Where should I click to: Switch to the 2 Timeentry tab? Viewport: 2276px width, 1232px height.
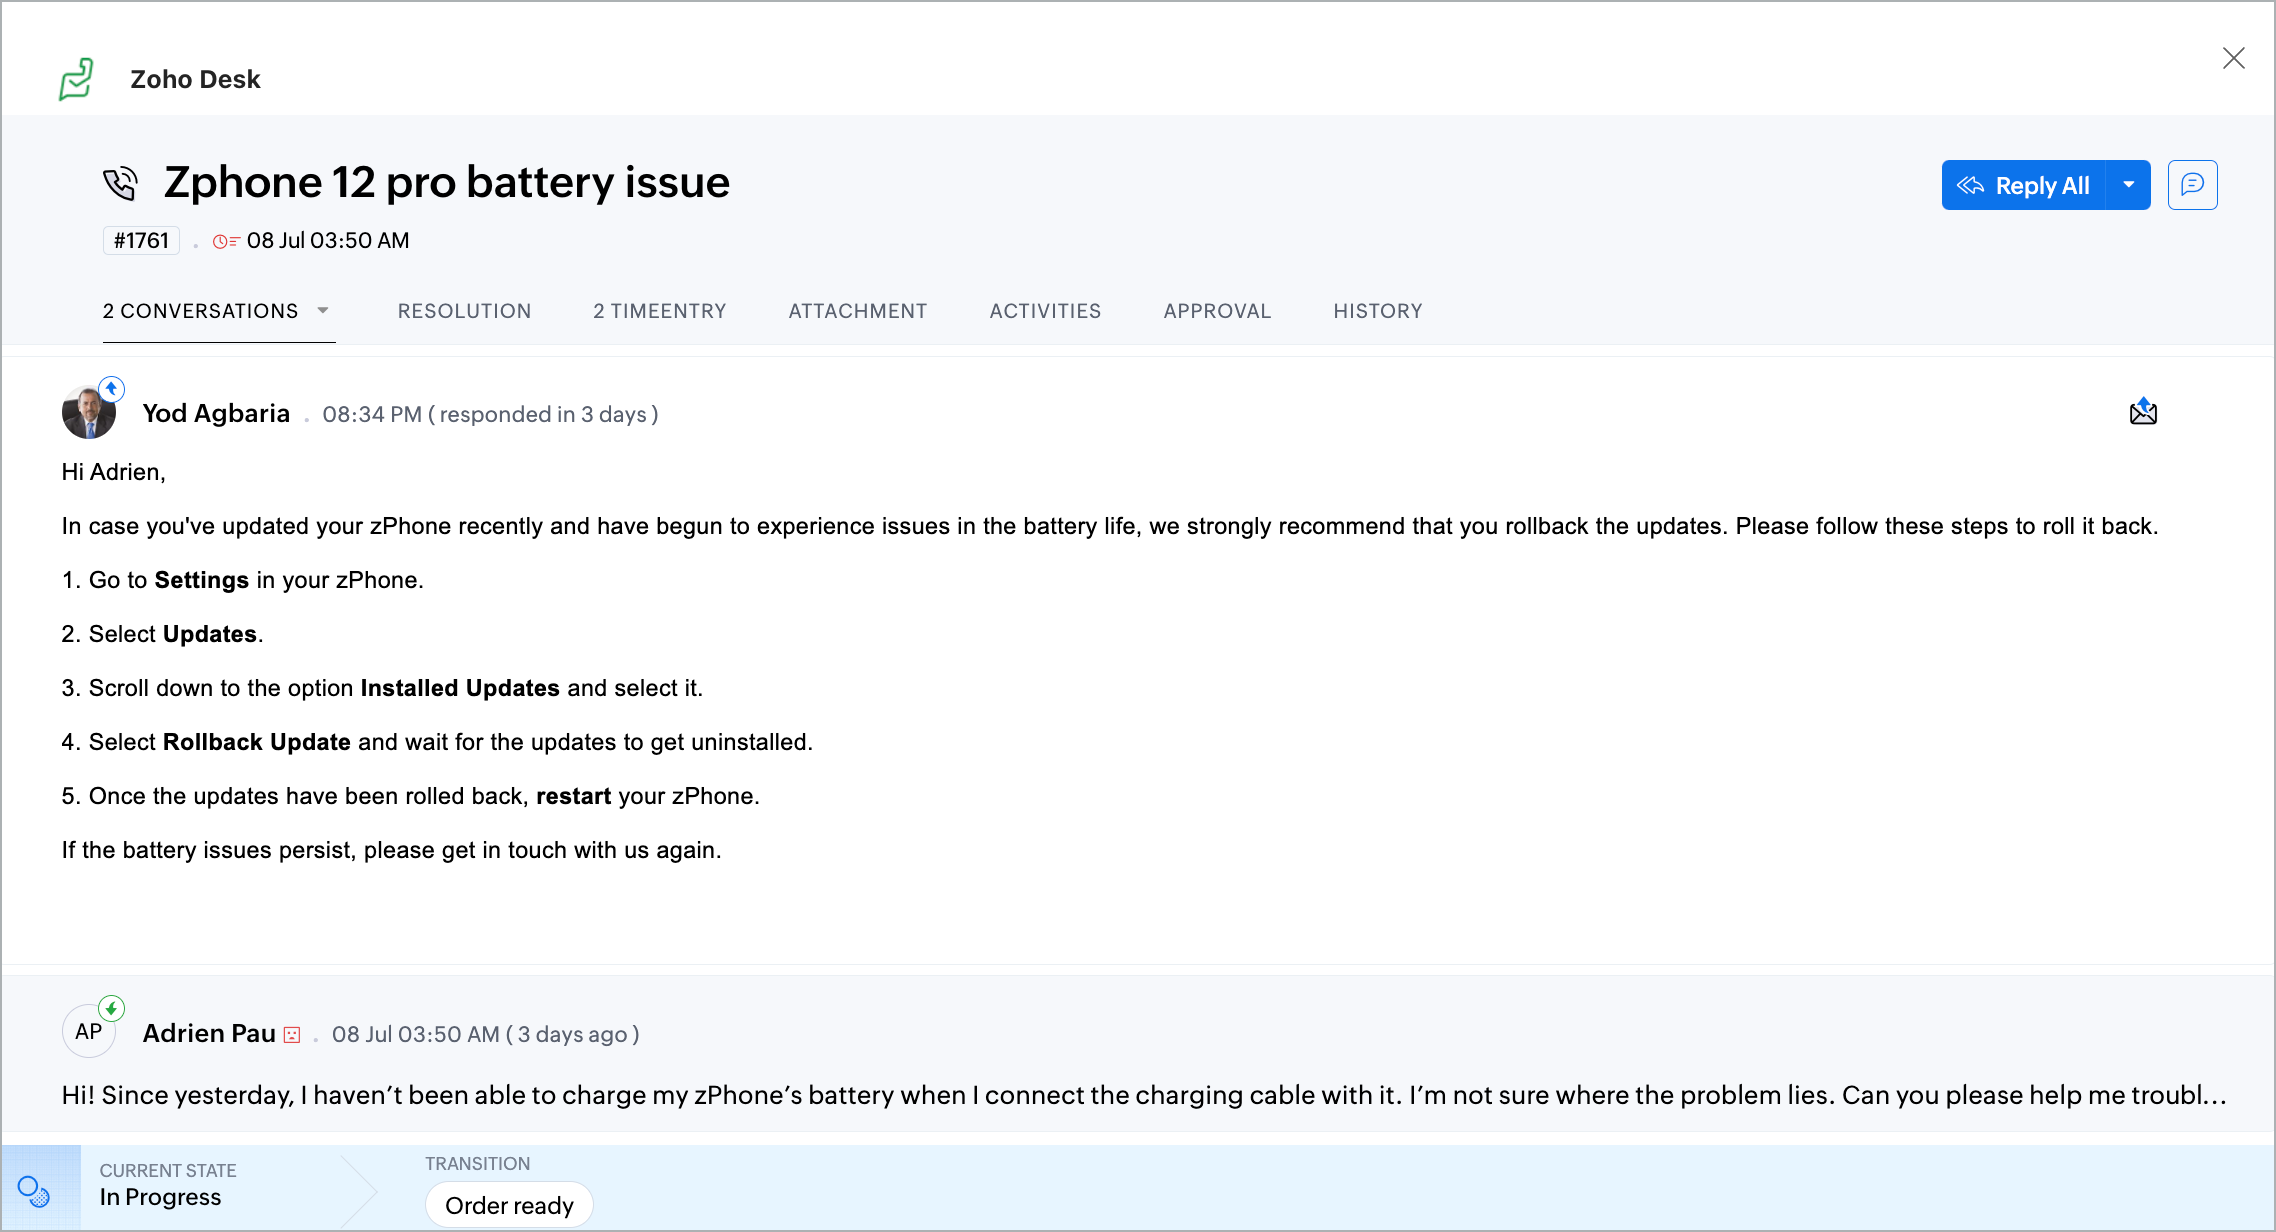pyautogui.click(x=659, y=311)
